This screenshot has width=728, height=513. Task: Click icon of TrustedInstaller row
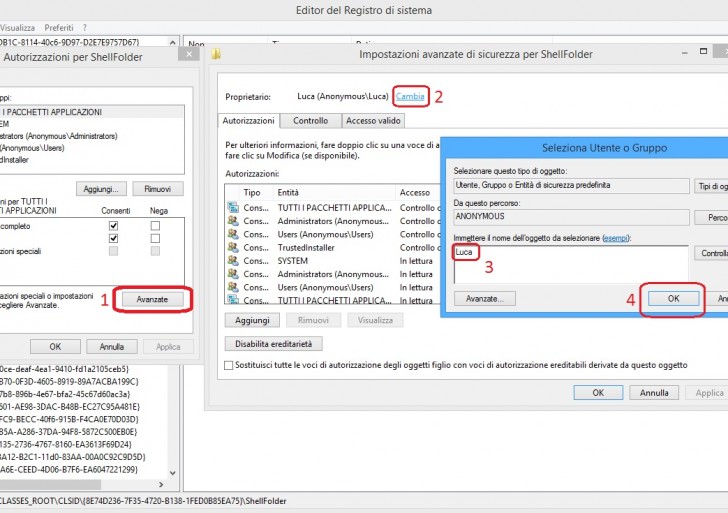(233, 247)
